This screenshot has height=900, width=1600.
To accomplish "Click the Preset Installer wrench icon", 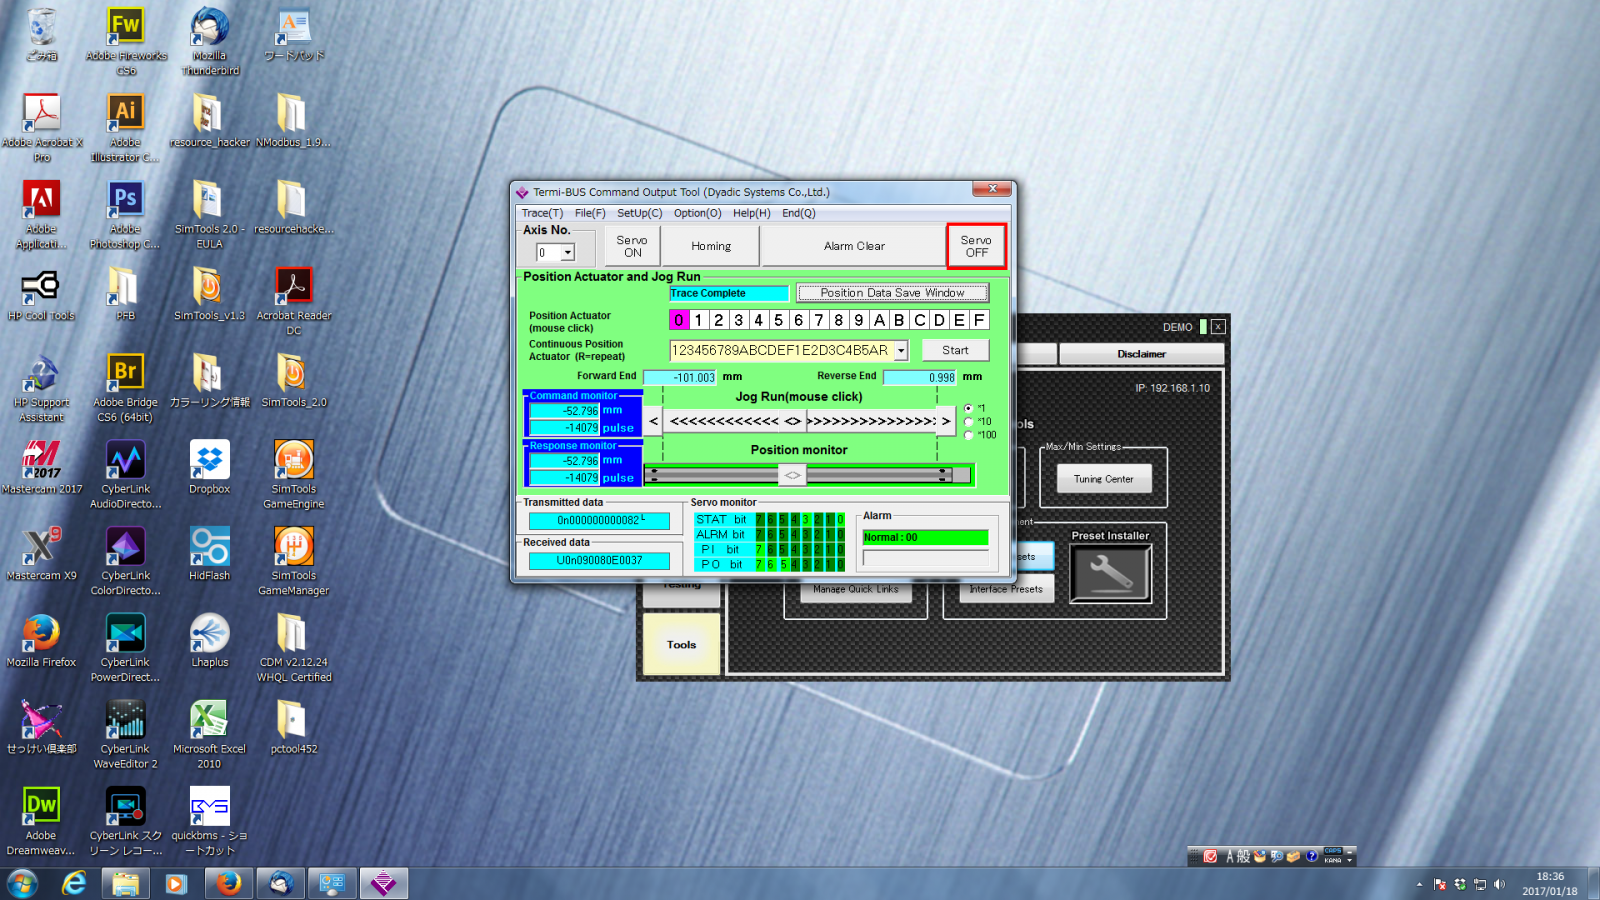I will click(x=1110, y=573).
